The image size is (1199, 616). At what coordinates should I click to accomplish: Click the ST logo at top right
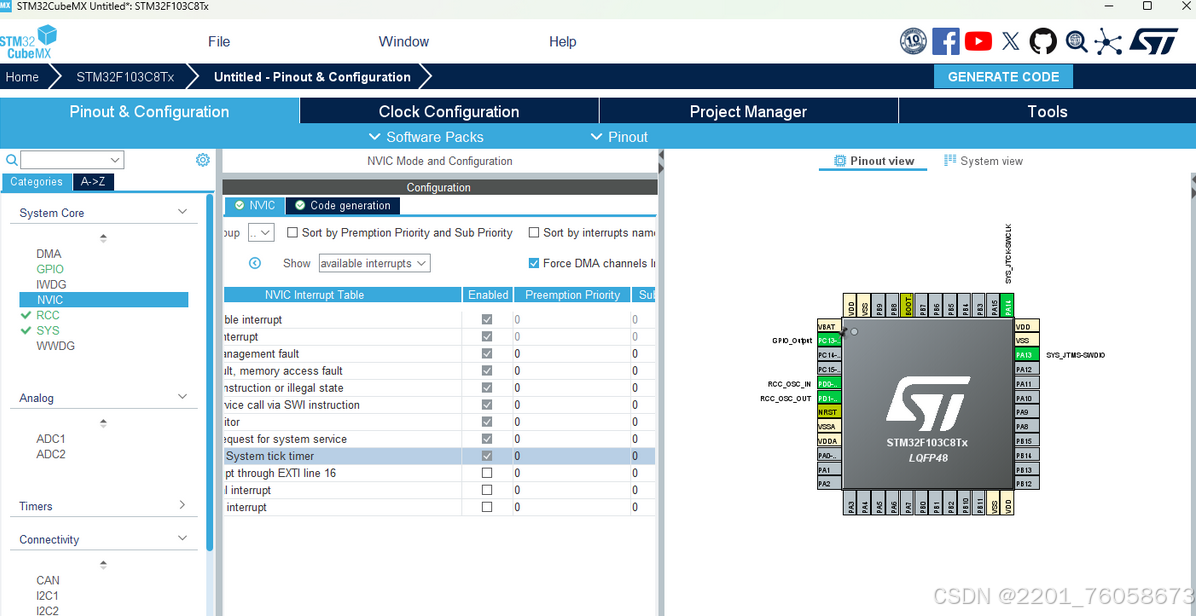click(x=1154, y=41)
